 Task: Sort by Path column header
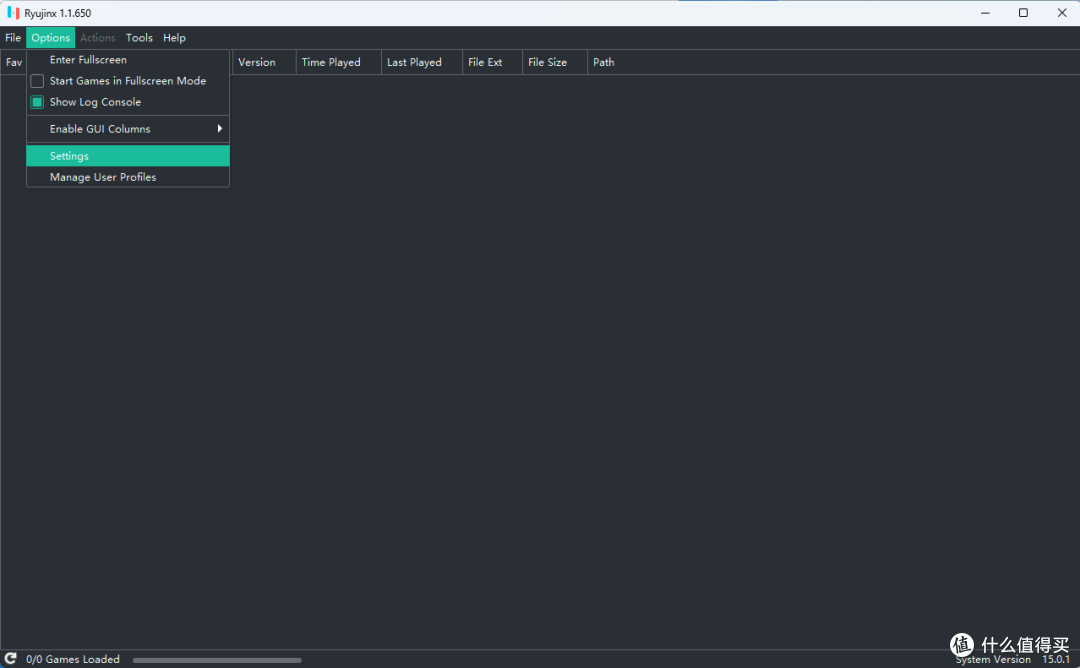click(604, 62)
